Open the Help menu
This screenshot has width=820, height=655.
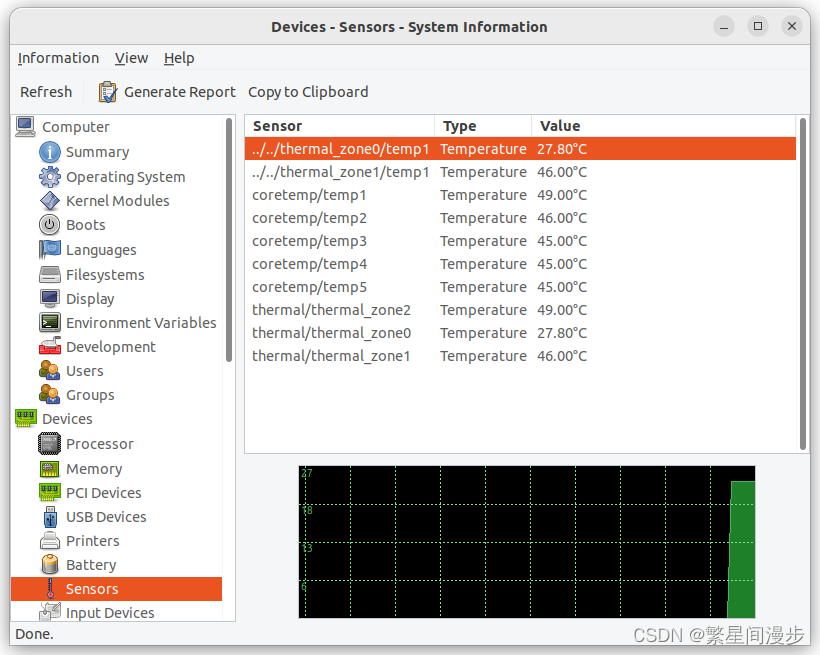pyautogui.click(x=179, y=58)
